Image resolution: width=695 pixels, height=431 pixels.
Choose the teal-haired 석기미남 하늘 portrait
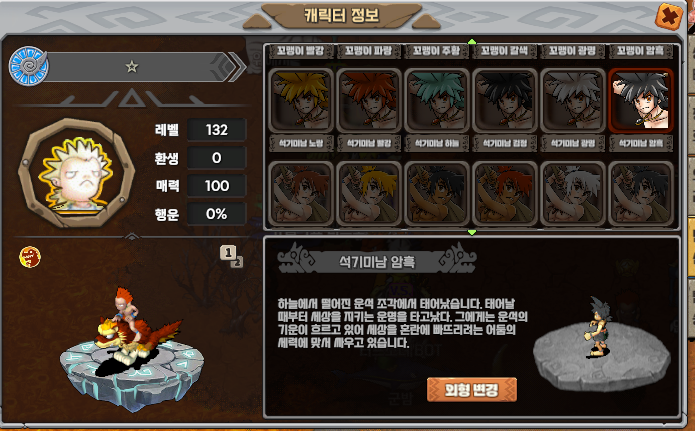click(437, 100)
